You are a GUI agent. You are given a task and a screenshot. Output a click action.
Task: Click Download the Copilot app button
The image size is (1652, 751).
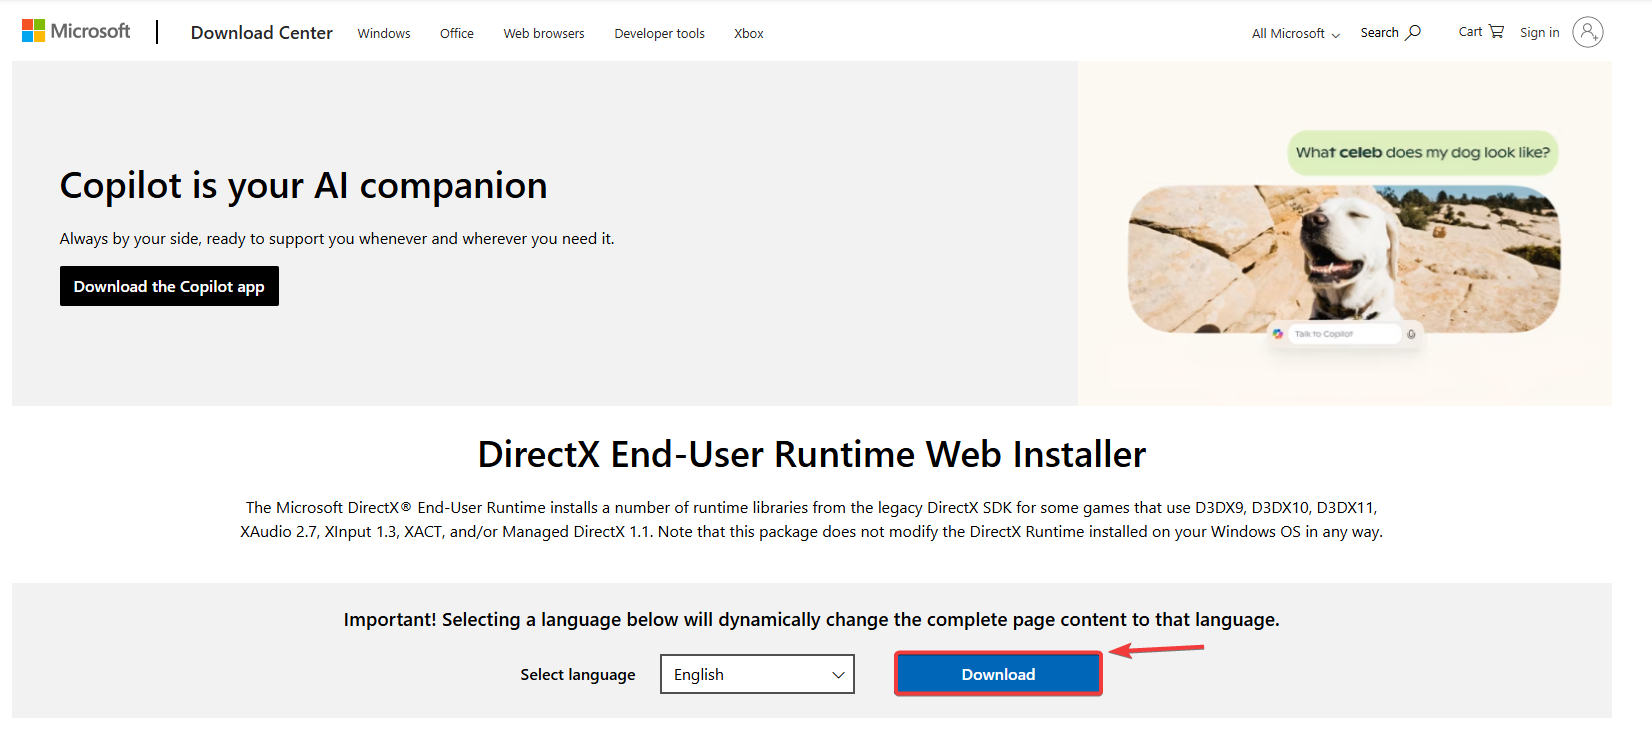pyautogui.click(x=169, y=286)
